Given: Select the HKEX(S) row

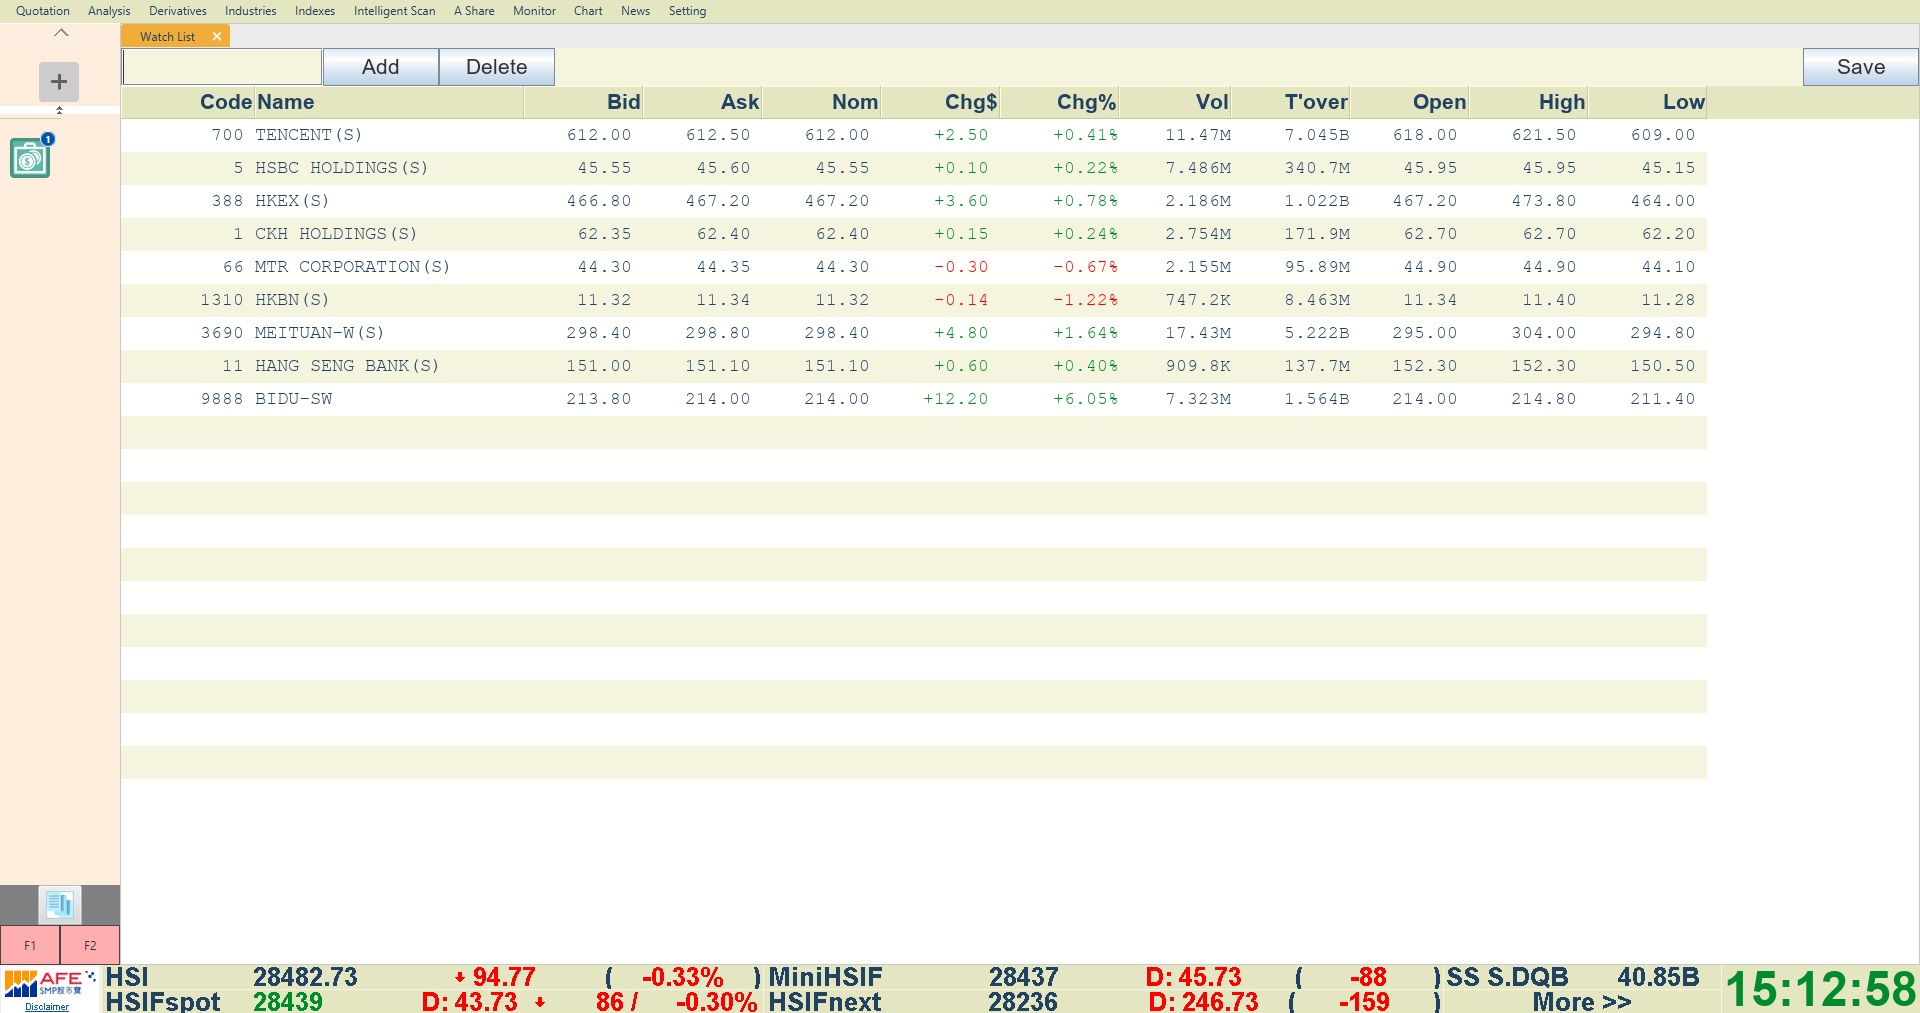Looking at the screenshot, I should click(x=914, y=201).
